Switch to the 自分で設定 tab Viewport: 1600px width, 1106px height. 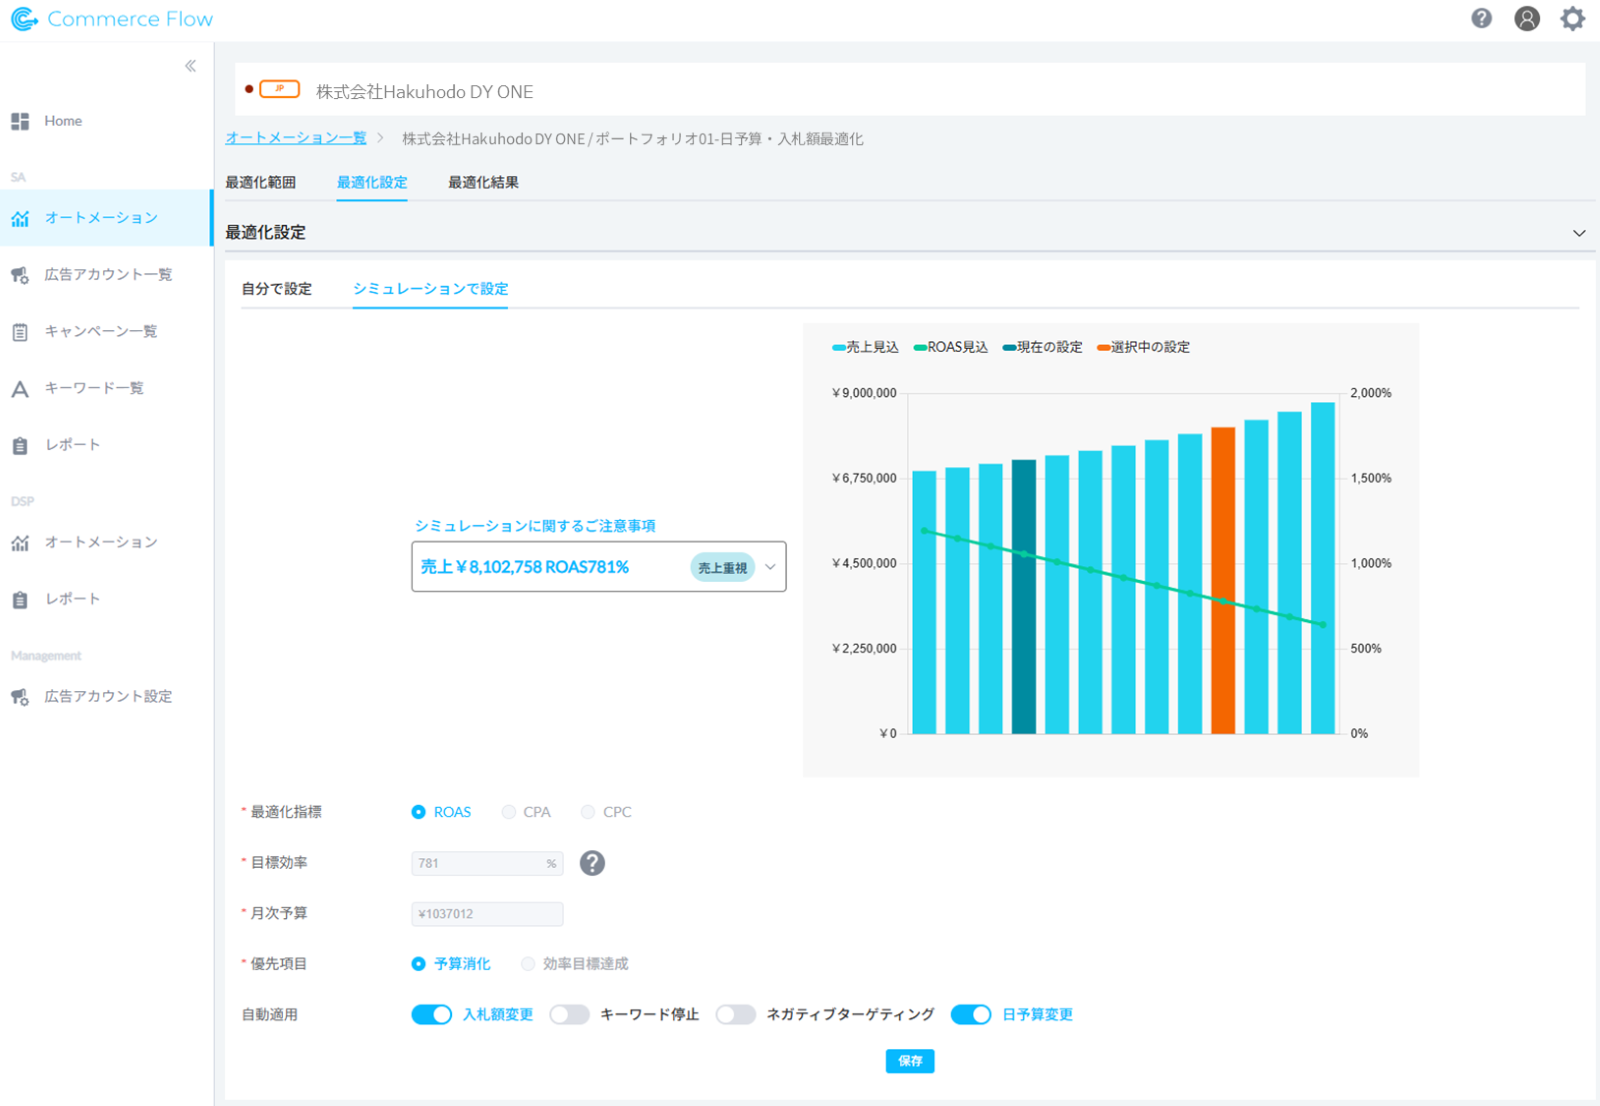[x=277, y=289]
